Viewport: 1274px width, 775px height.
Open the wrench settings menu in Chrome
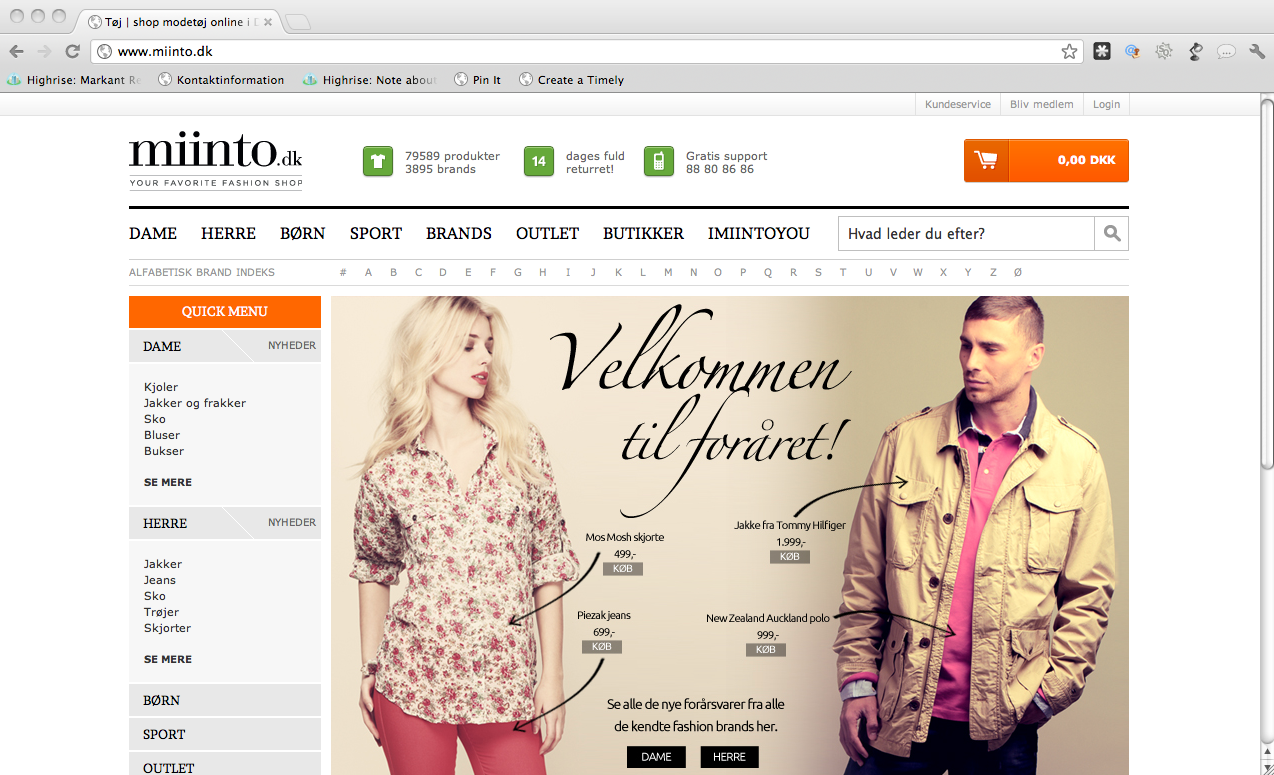(1257, 51)
